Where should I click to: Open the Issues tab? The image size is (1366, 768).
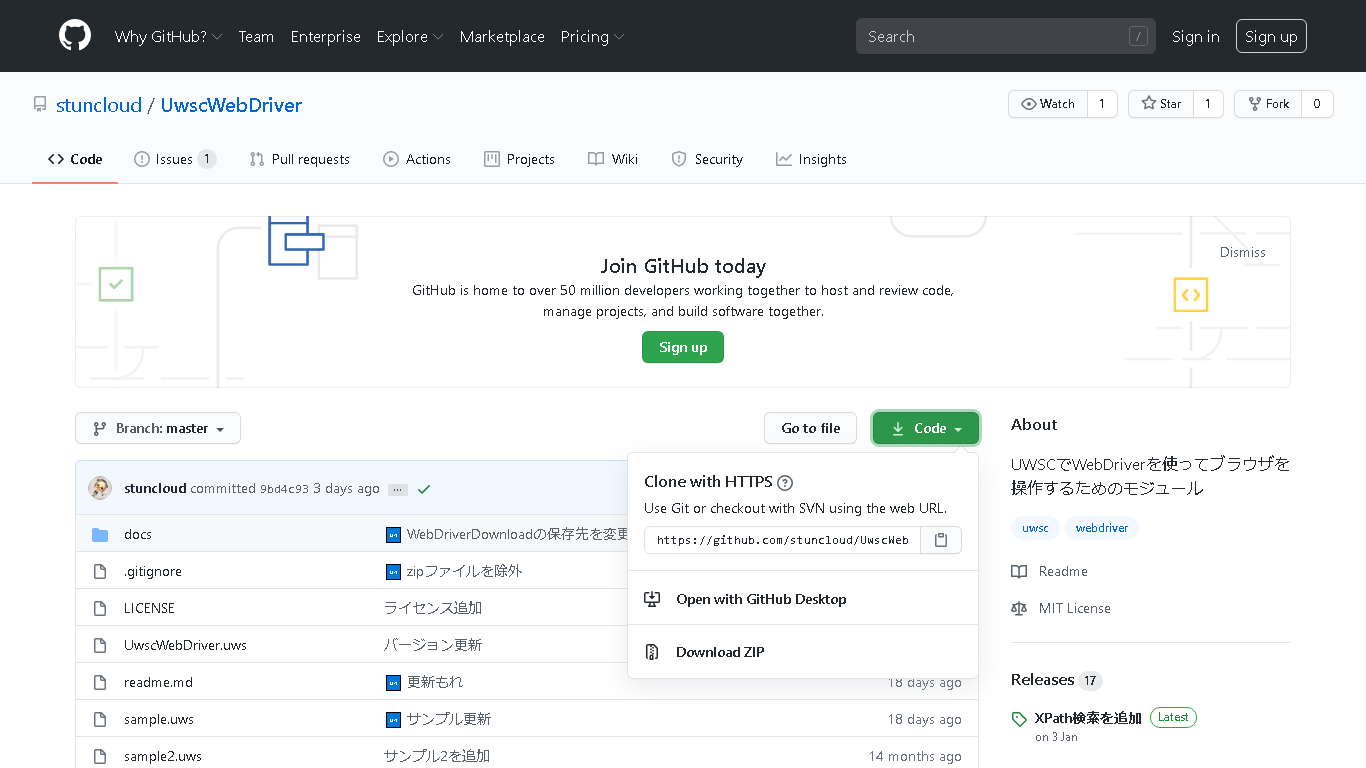(175, 159)
